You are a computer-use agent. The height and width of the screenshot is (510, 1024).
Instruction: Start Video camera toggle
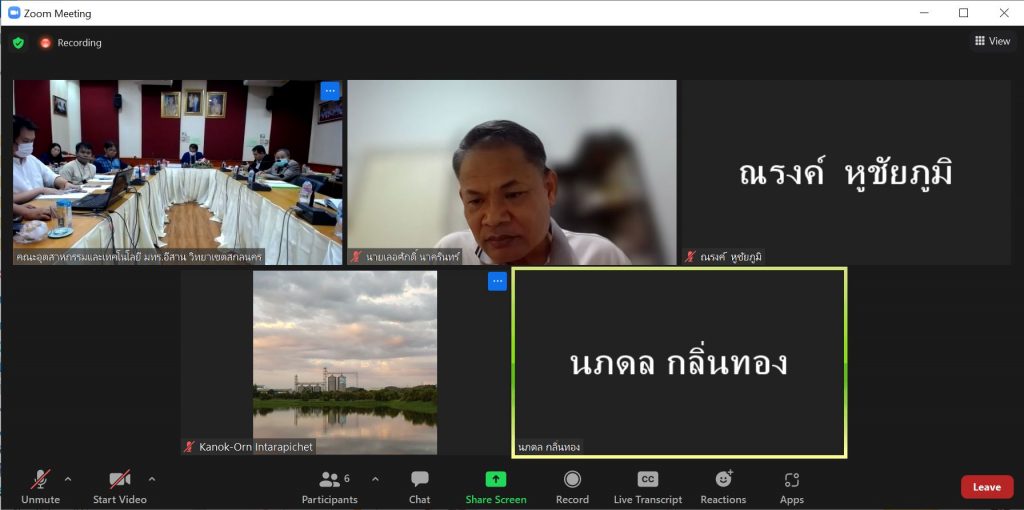(119, 486)
